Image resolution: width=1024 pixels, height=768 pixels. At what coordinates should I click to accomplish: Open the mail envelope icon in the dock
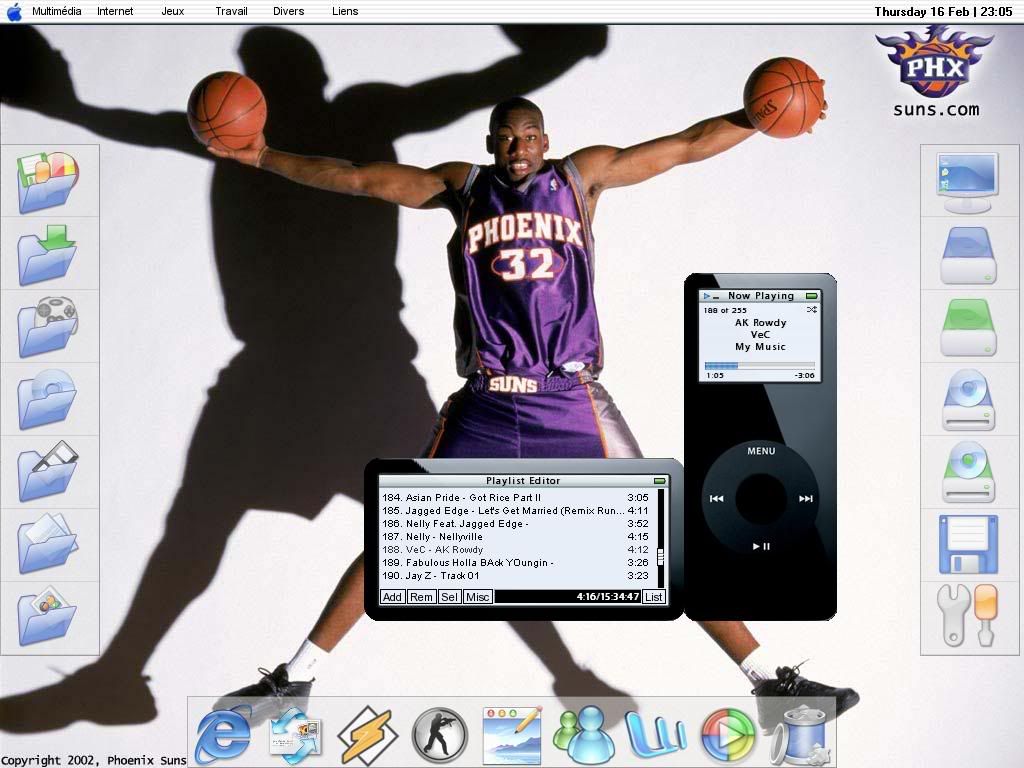[296, 735]
